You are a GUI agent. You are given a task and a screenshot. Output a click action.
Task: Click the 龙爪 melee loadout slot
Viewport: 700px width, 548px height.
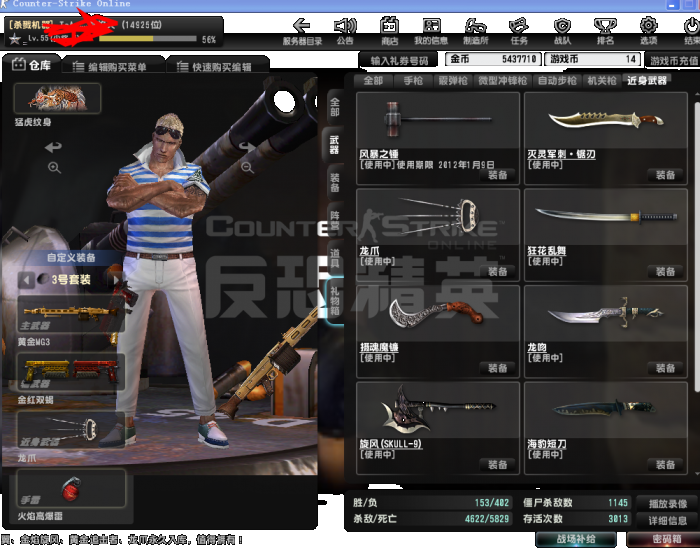click(x=71, y=430)
